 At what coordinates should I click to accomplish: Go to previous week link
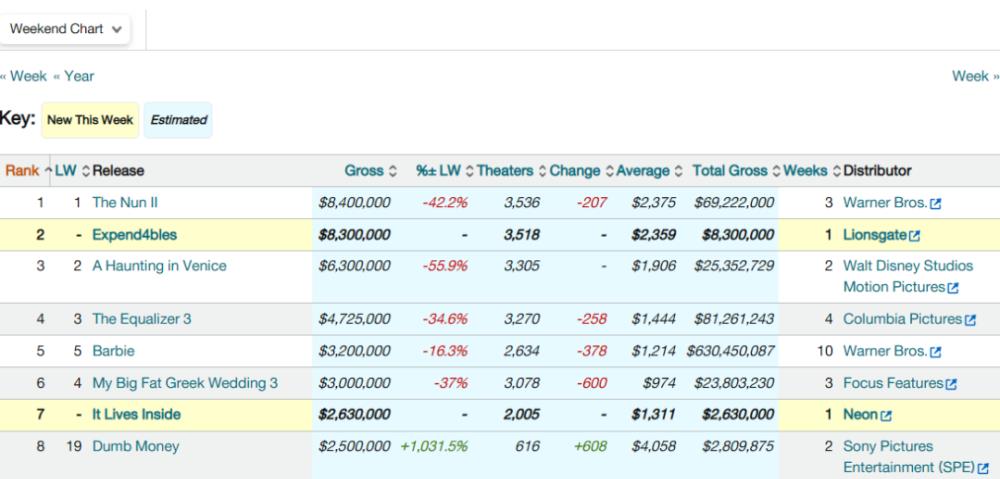(24, 76)
